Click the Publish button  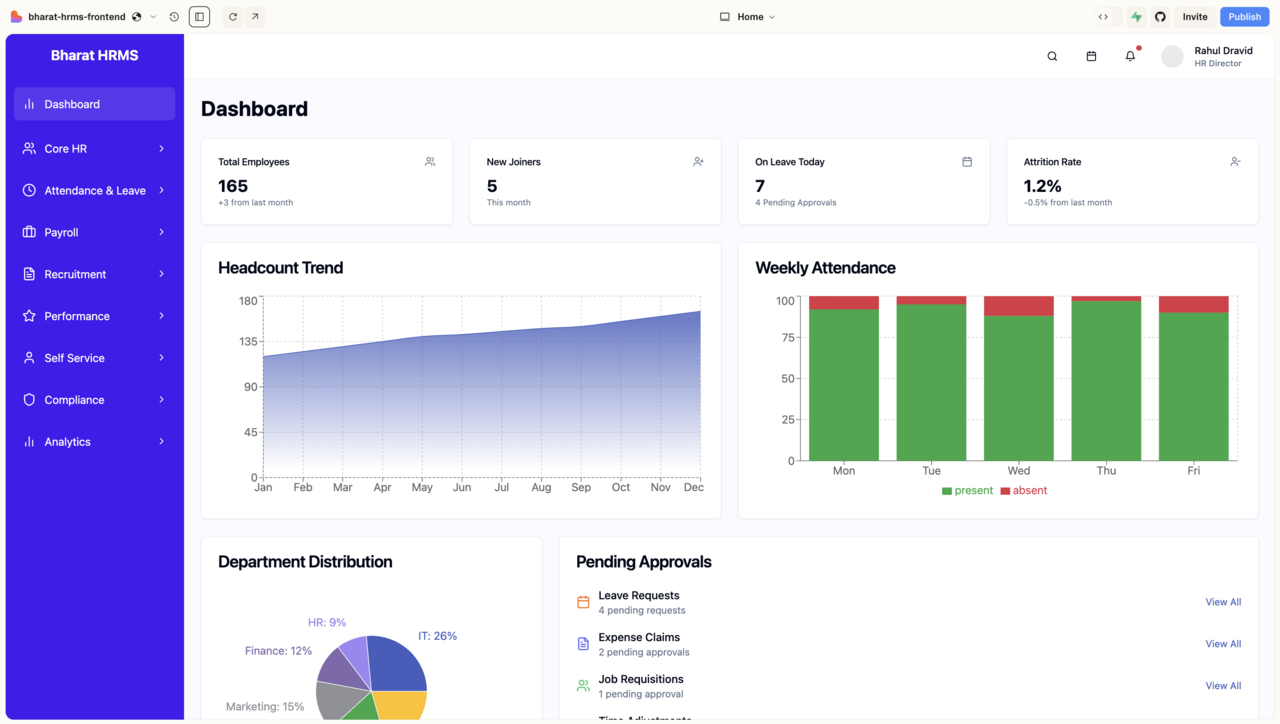[1244, 16]
